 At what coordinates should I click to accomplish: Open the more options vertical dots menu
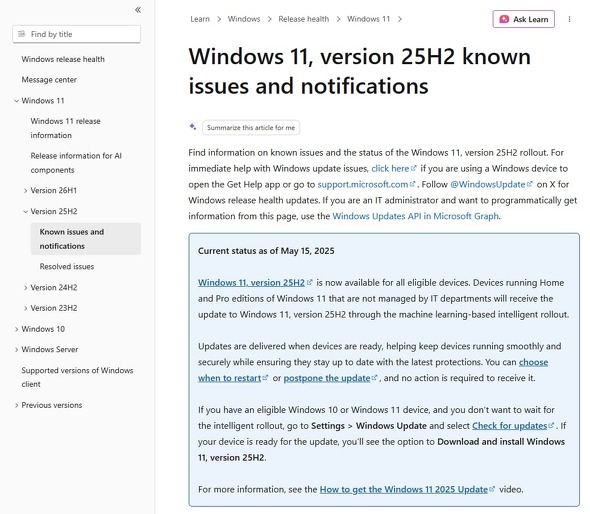[569, 19]
